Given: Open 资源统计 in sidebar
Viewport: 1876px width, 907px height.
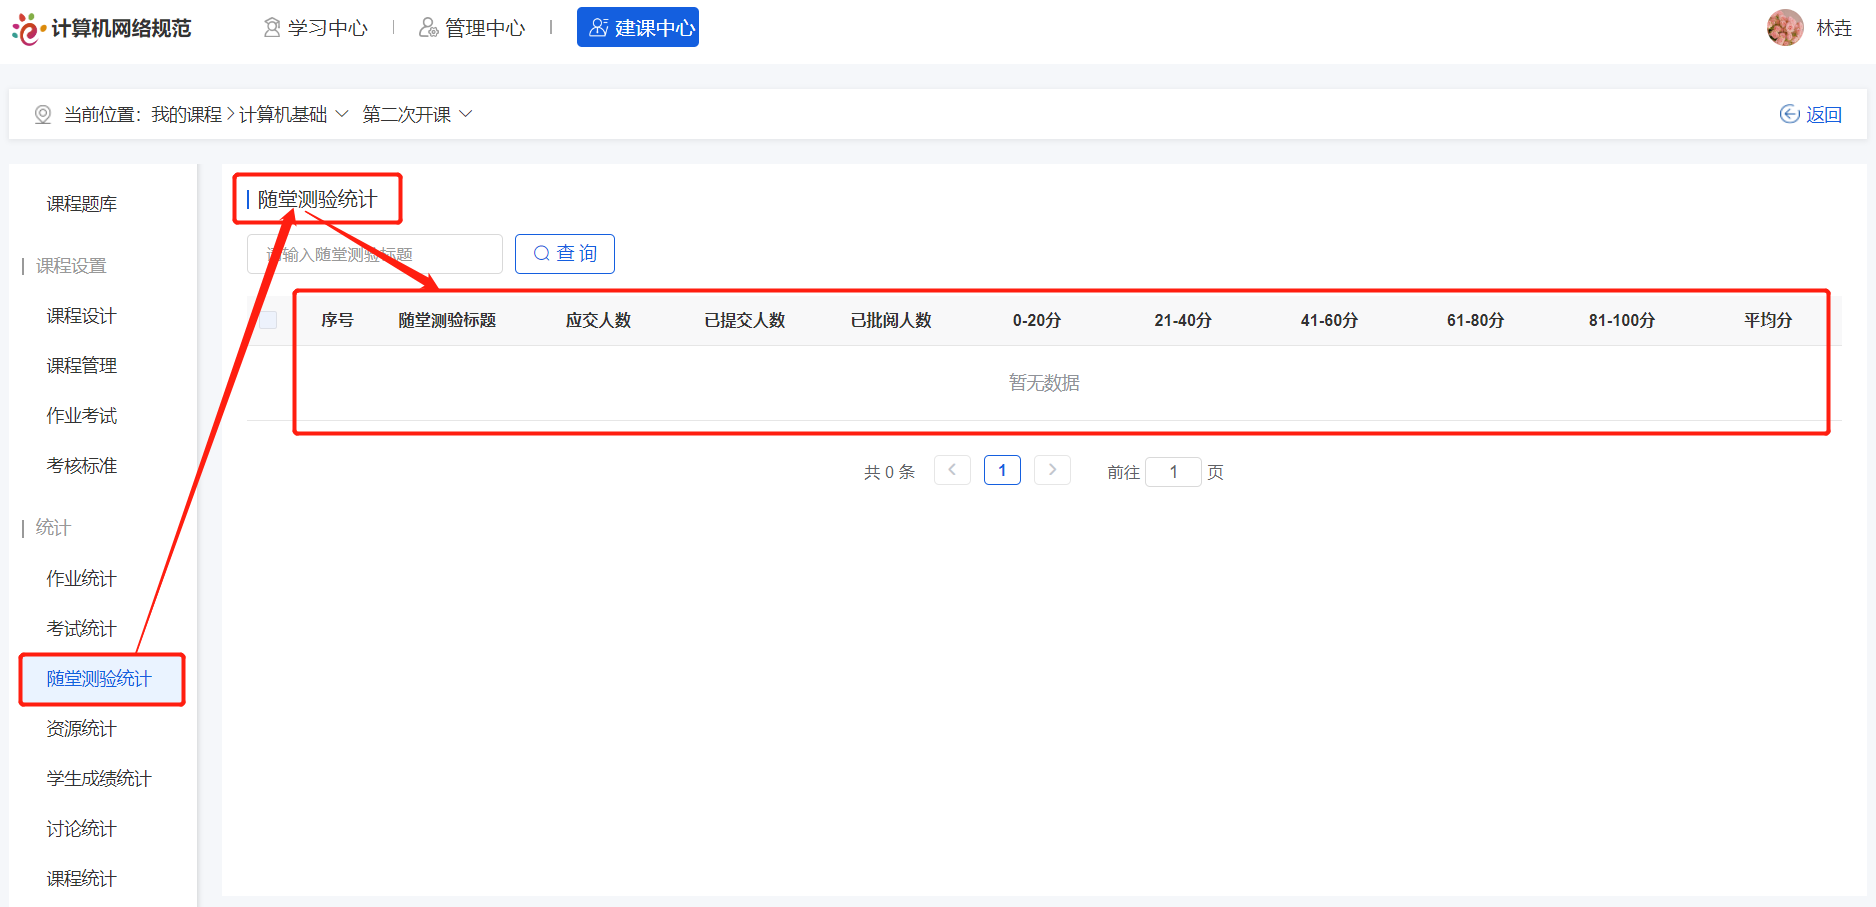Looking at the screenshot, I should tap(82, 729).
